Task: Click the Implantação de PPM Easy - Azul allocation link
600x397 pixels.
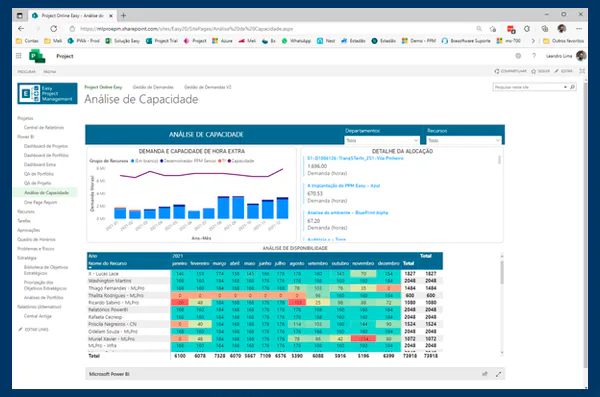Action: [344, 186]
